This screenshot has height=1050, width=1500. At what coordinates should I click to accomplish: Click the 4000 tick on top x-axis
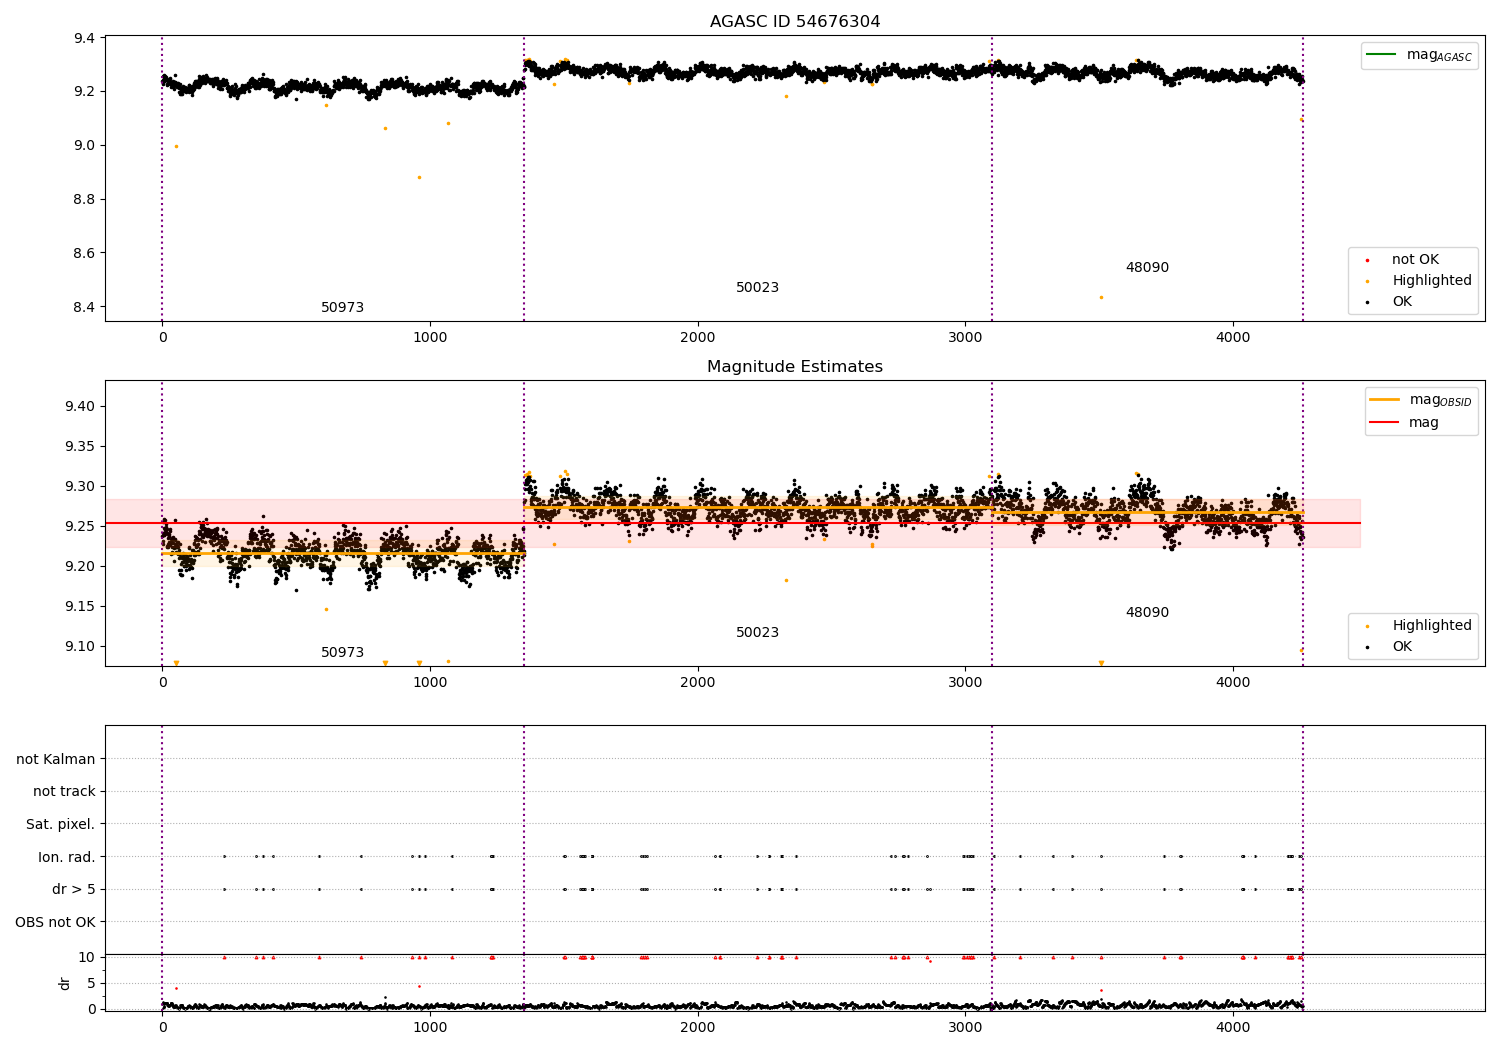click(1233, 338)
